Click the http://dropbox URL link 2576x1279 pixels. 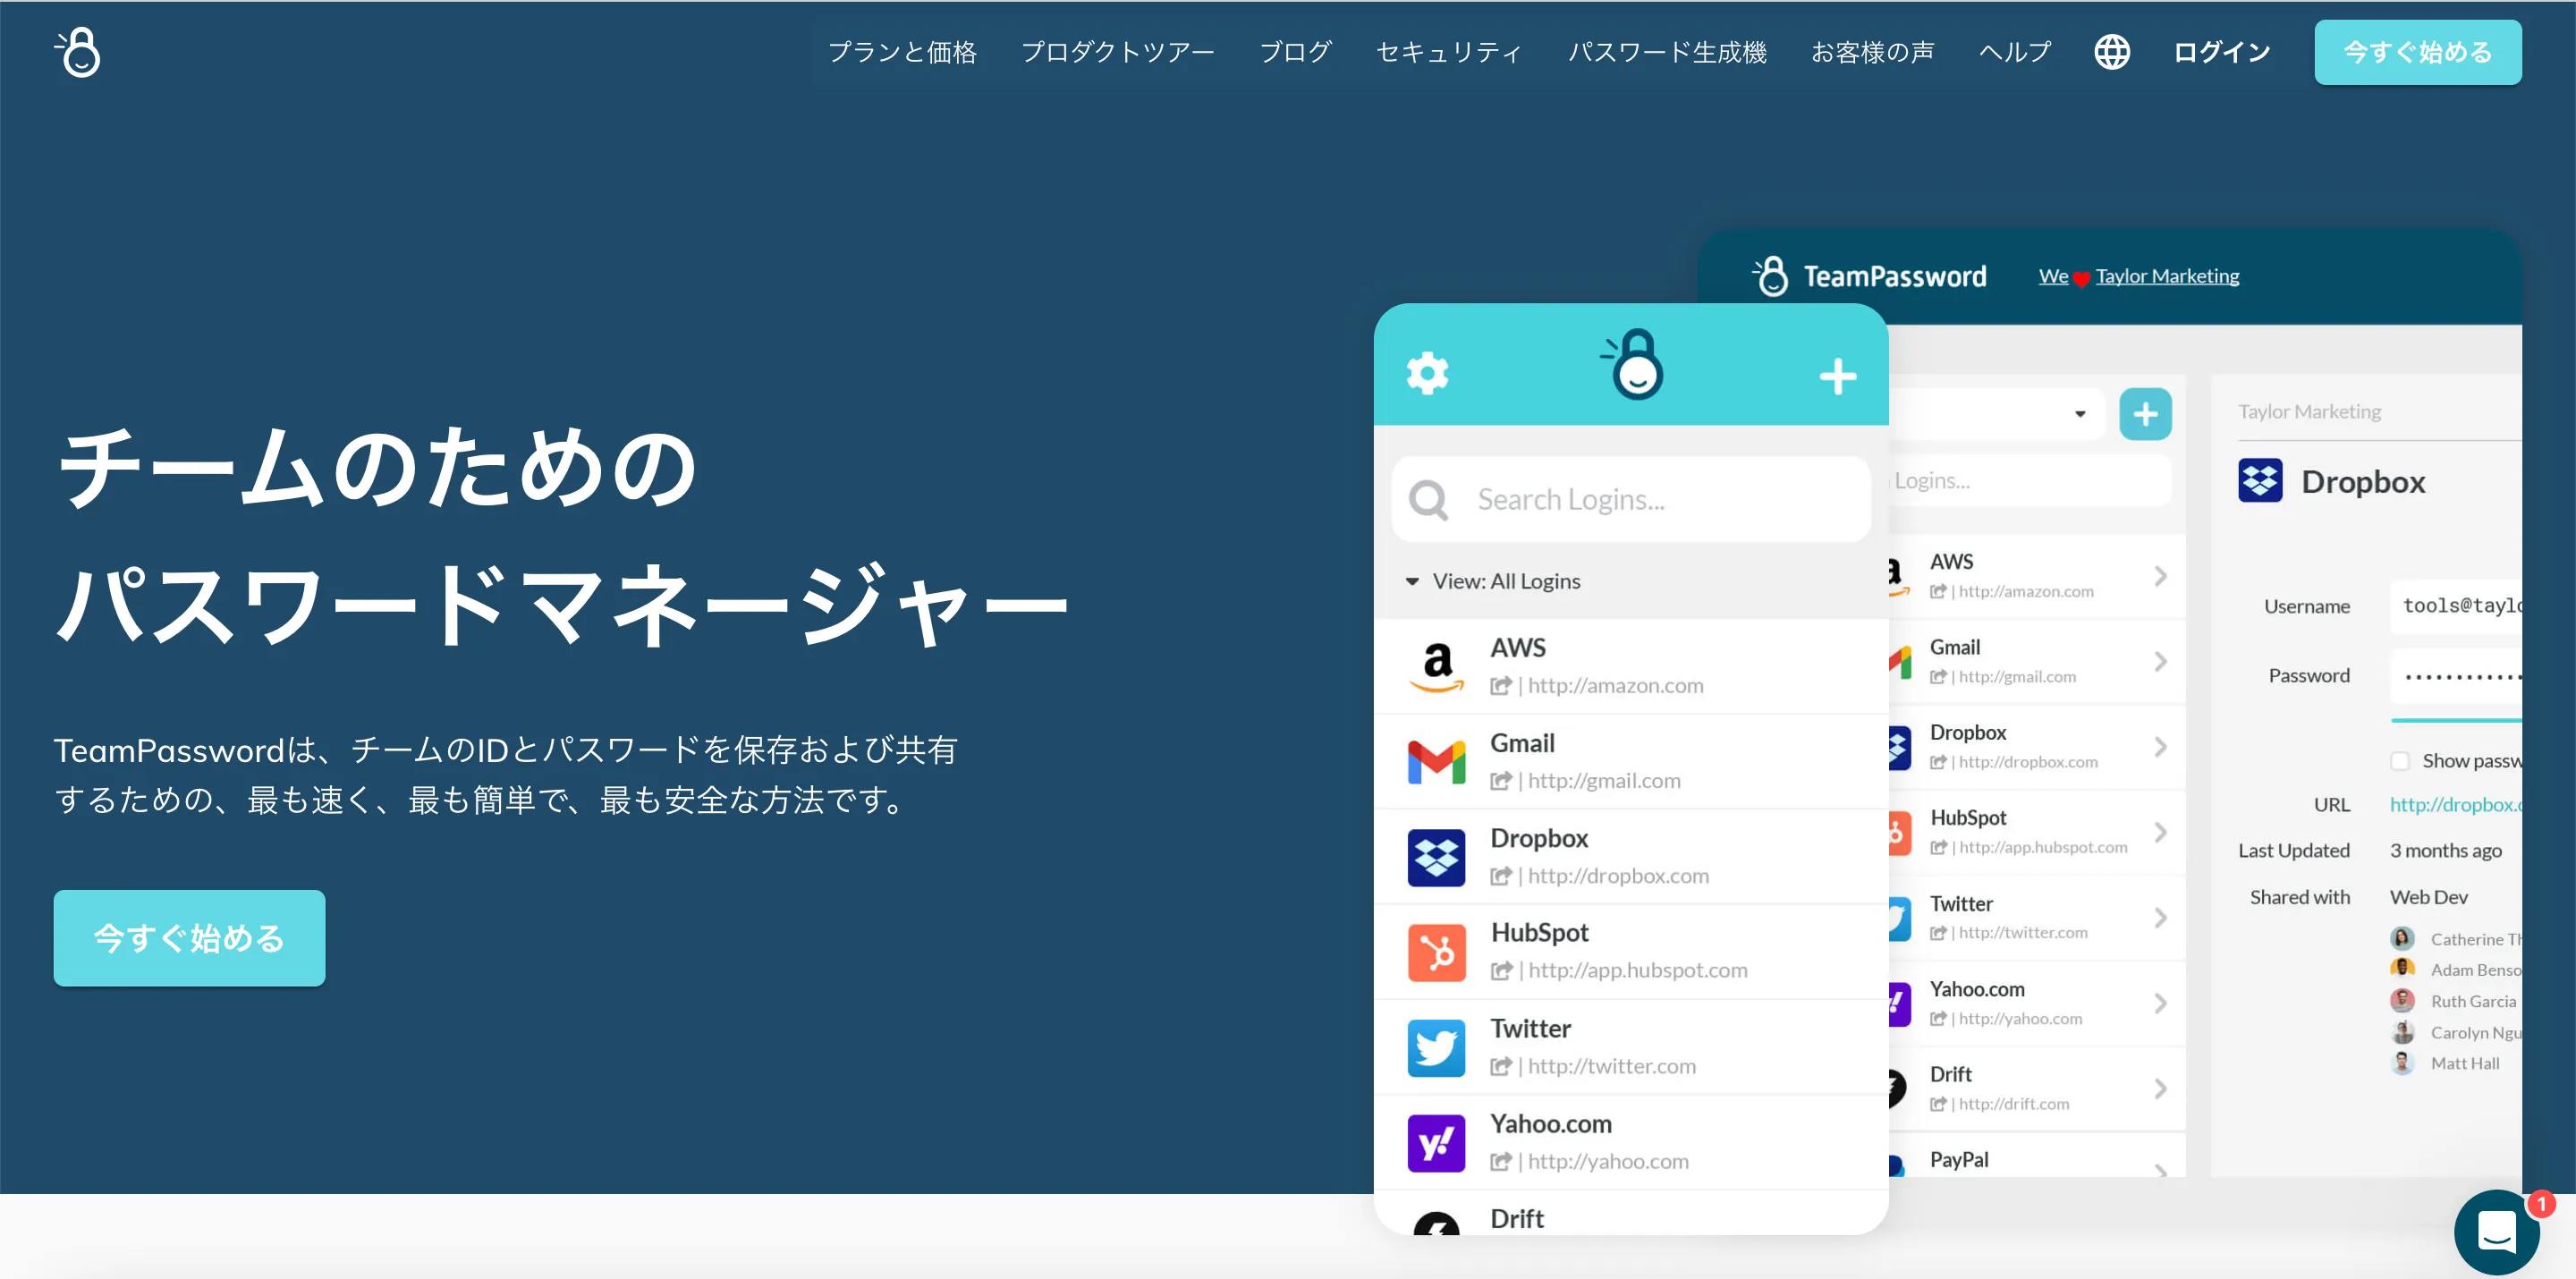pyautogui.click(x=2455, y=804)
